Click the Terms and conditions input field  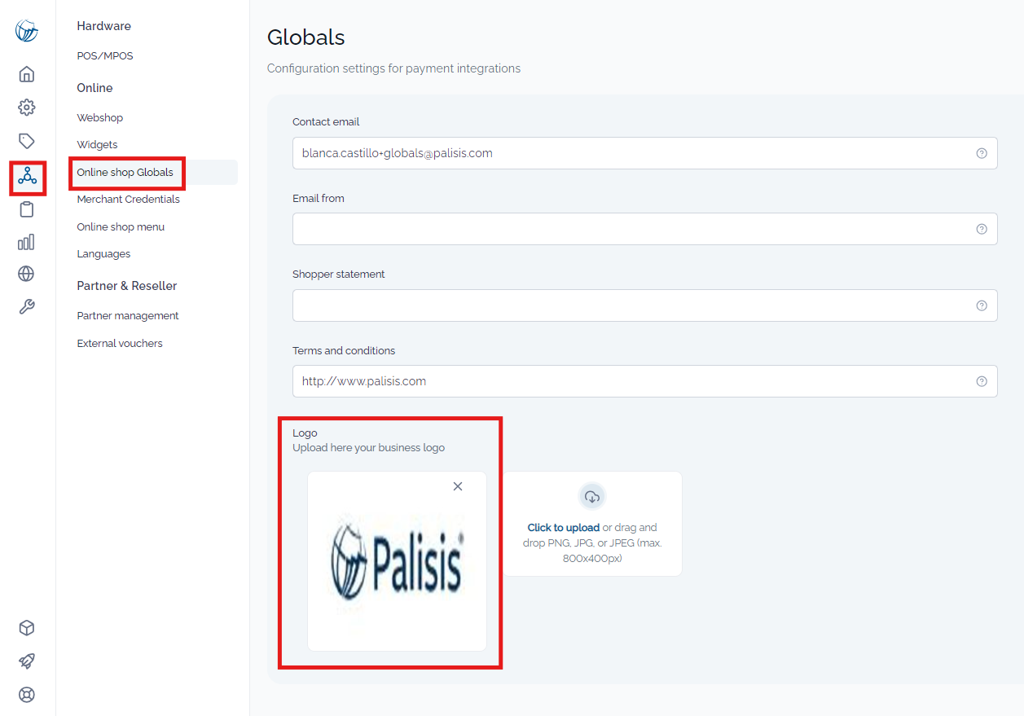(x=645, y=382)
